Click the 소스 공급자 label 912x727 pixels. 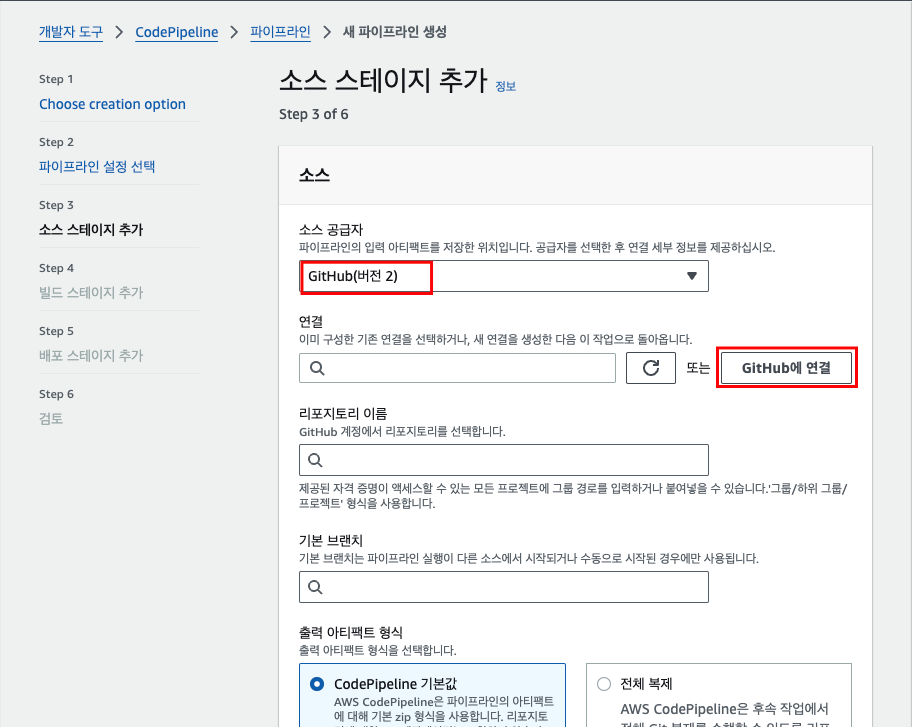point(331,230)
